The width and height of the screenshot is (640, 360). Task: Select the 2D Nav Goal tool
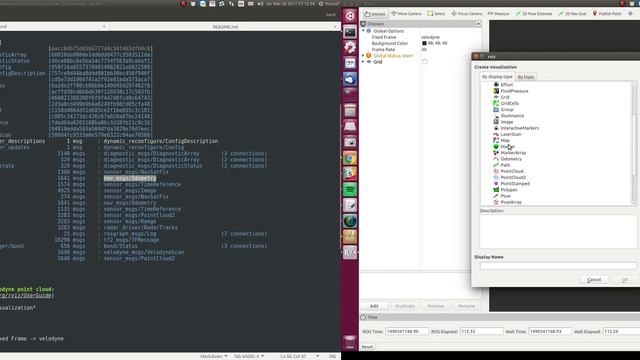[572, 14]
